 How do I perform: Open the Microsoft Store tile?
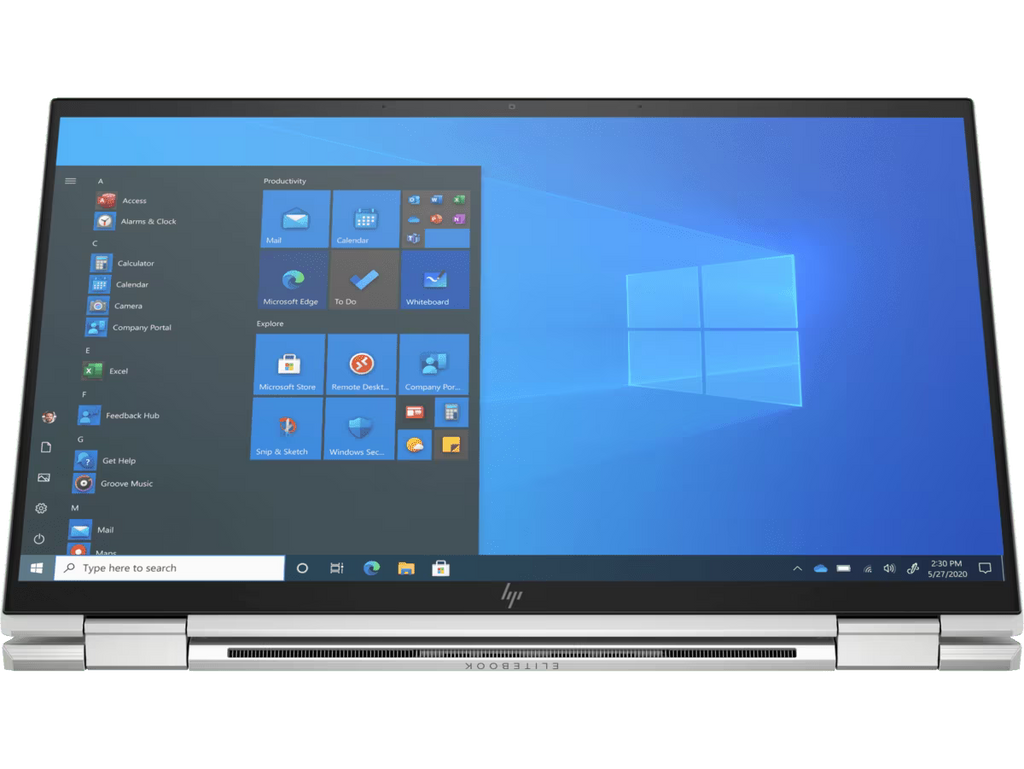[x=289, y=364]
